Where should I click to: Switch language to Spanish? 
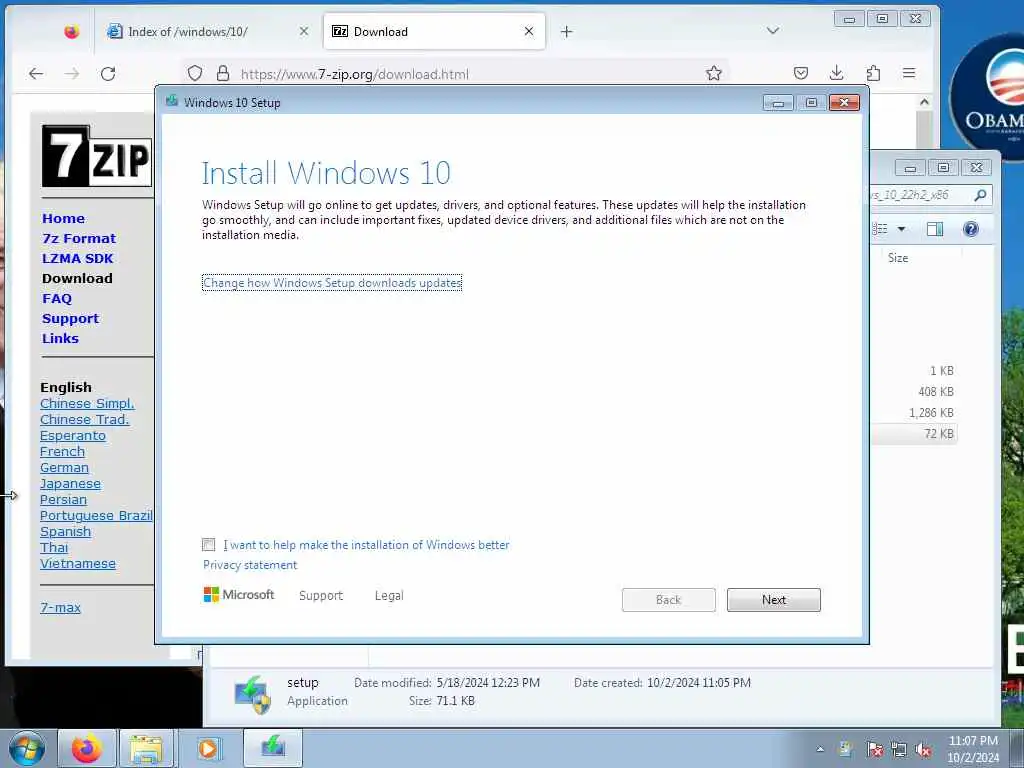coord(65,532)
